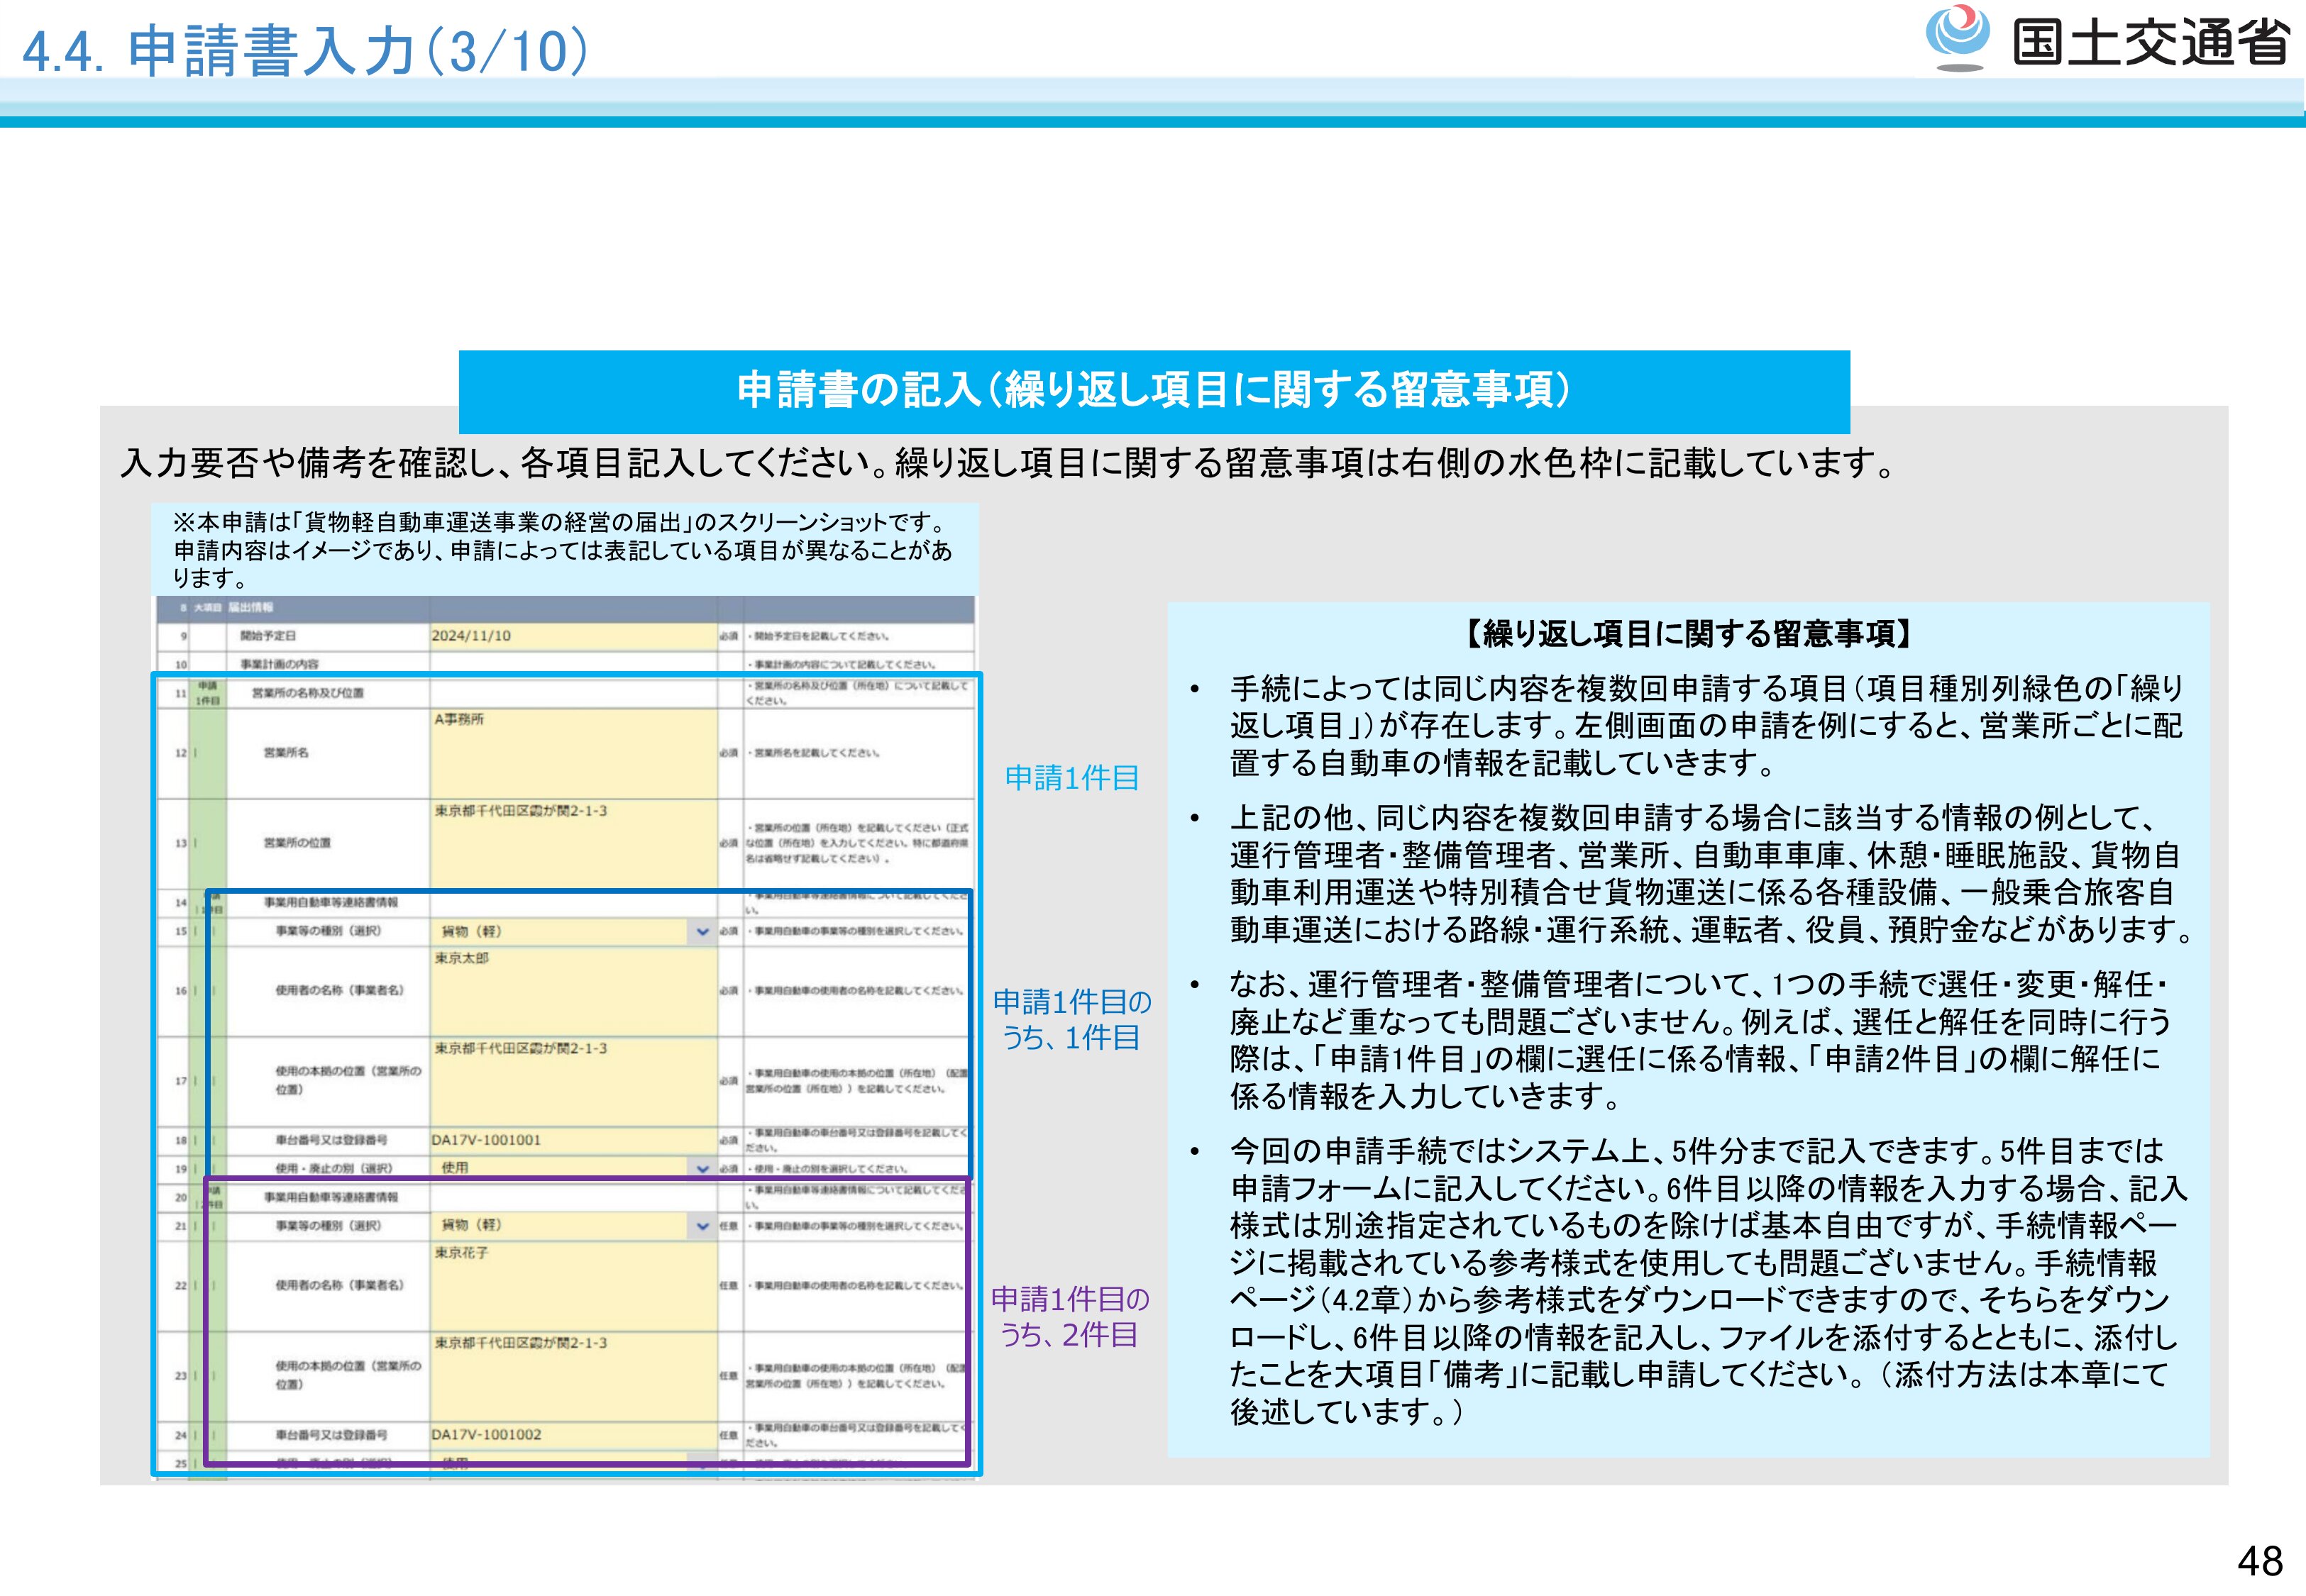This screenshot has width=2306, height=1596.
Task: Click the purple 申請1件目のうち、2件目 label
Action: 1070,1317
